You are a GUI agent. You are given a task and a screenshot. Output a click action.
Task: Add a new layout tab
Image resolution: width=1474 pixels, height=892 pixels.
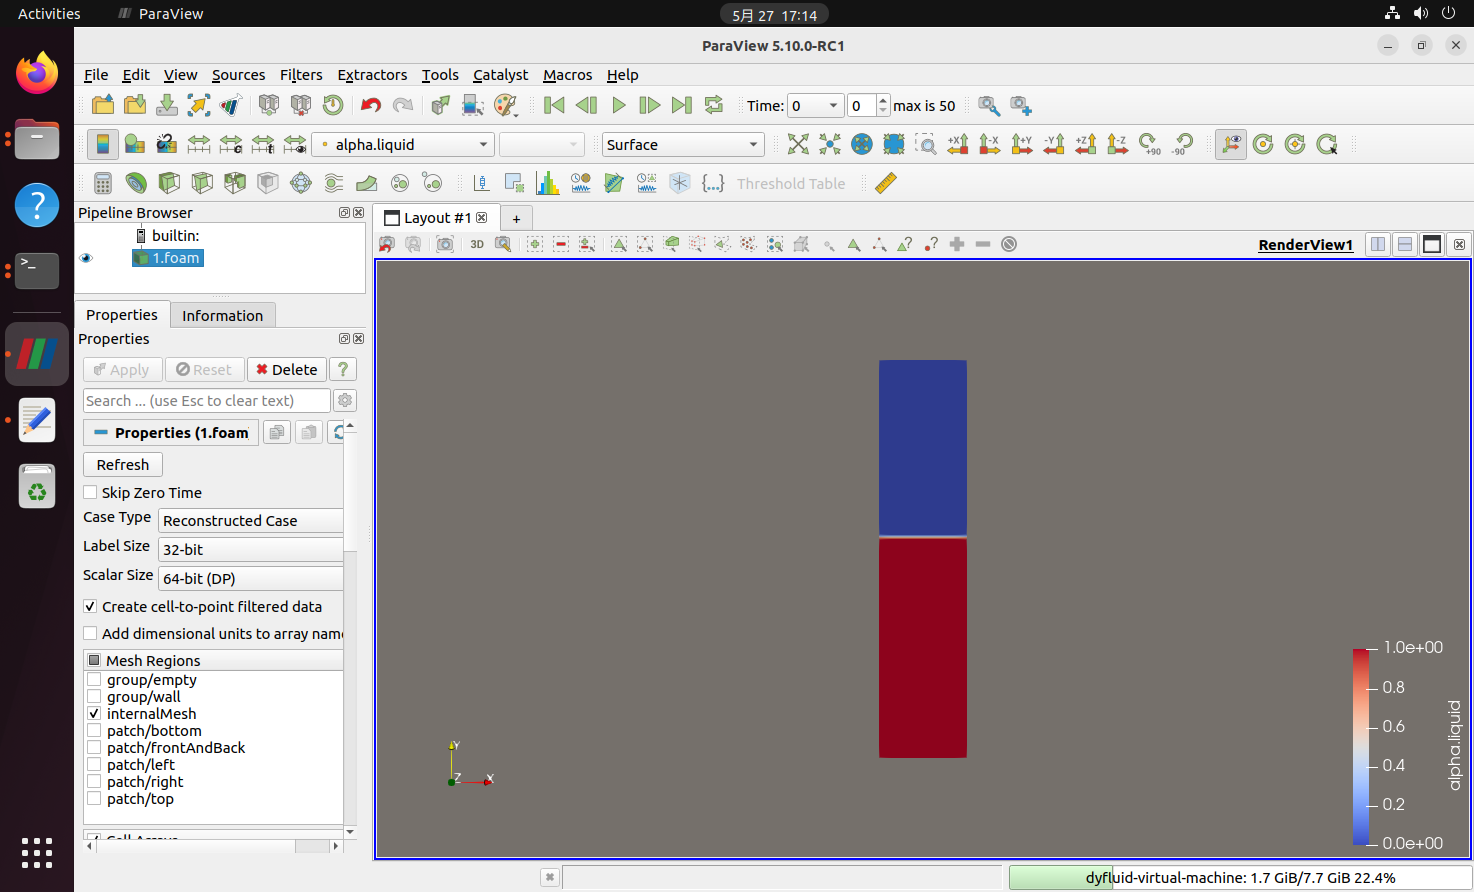point(516,218)
